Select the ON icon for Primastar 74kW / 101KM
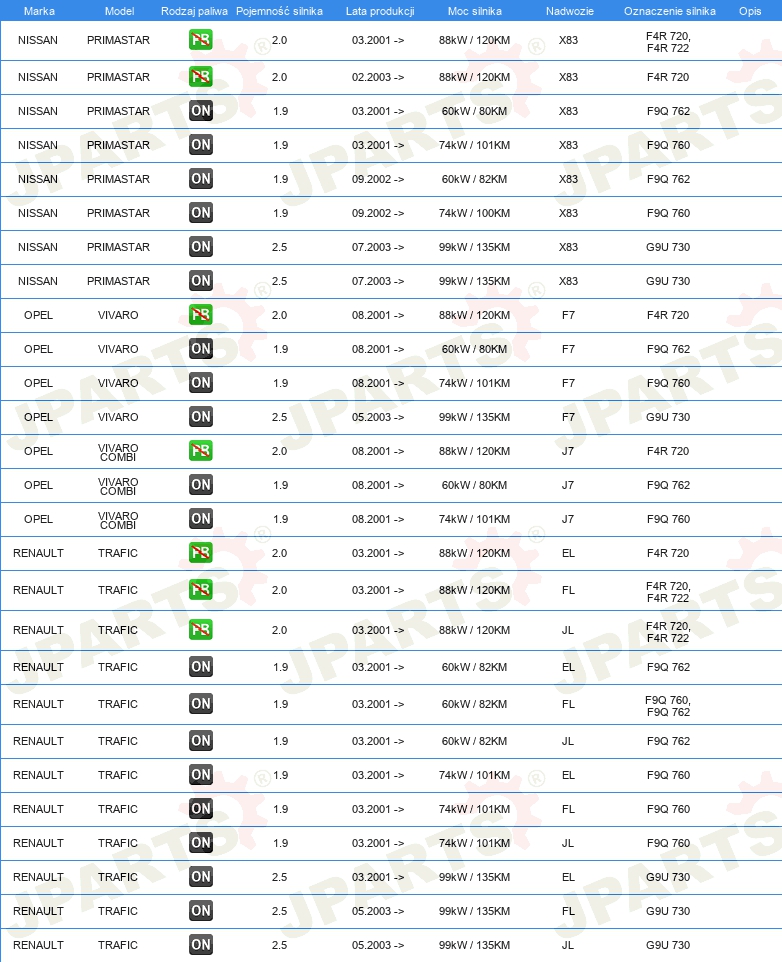The height and width of the screenshot is (962, 782). pos(201,145)
